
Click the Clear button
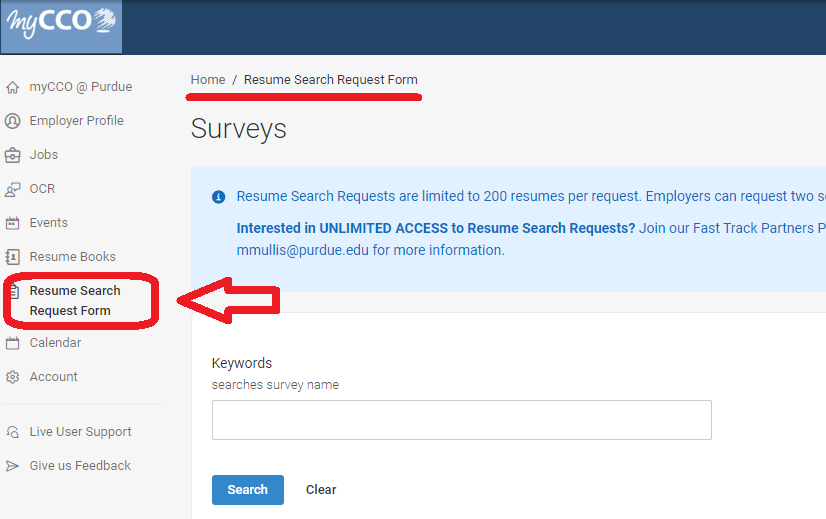coord(321,490)
